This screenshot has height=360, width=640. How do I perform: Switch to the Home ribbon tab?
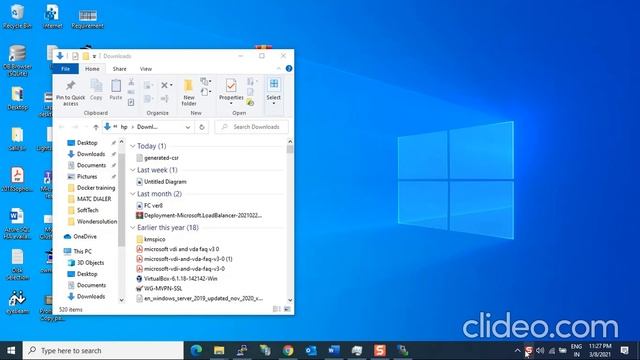click(x=92, y=69)
